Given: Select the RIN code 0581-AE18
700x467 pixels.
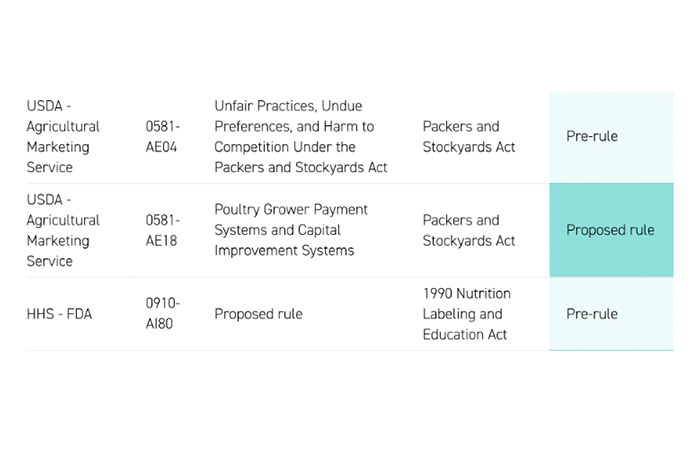Looking at the screenshot, I should coord(163,230).
